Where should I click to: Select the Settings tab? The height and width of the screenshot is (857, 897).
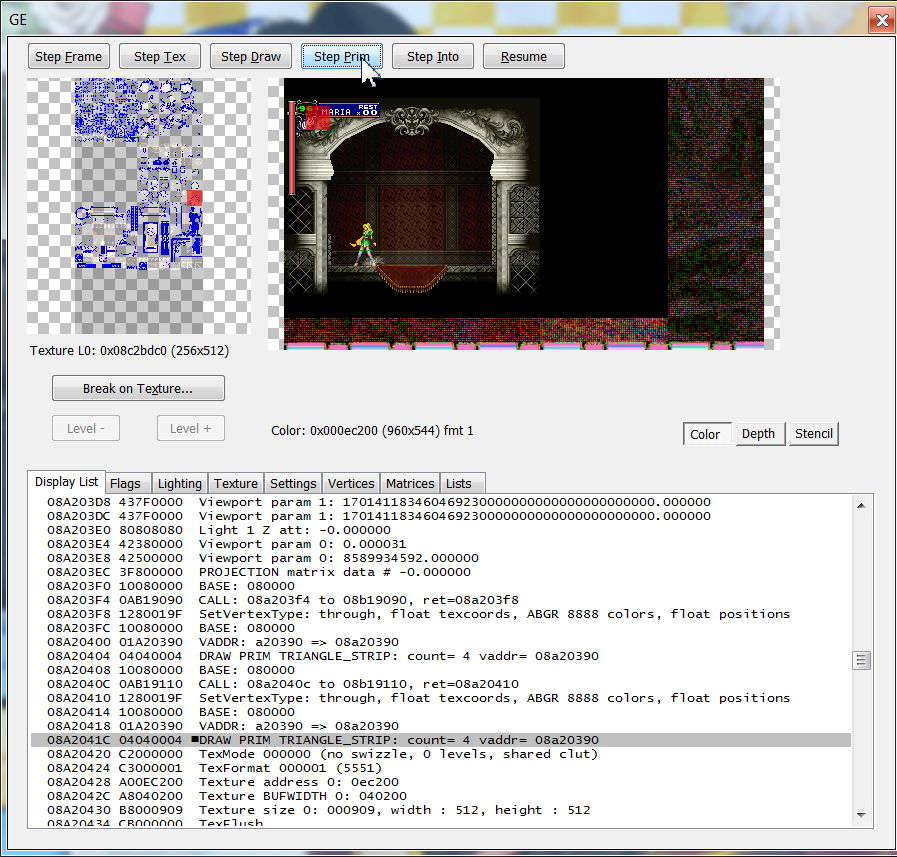click(x=293, y=484)
